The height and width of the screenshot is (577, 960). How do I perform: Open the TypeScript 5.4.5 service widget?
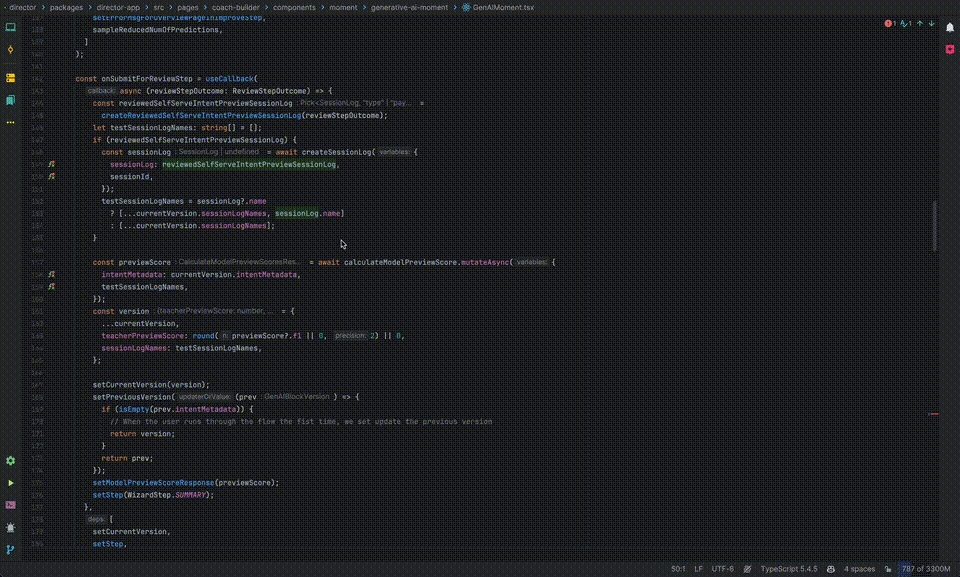[789, 569]
